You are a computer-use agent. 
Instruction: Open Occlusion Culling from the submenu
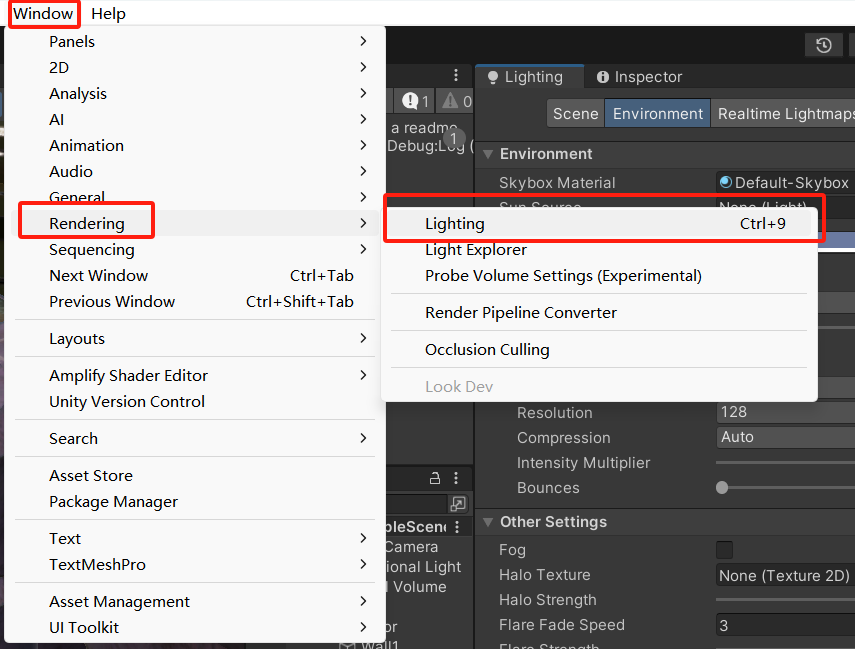tap(487, 350)
